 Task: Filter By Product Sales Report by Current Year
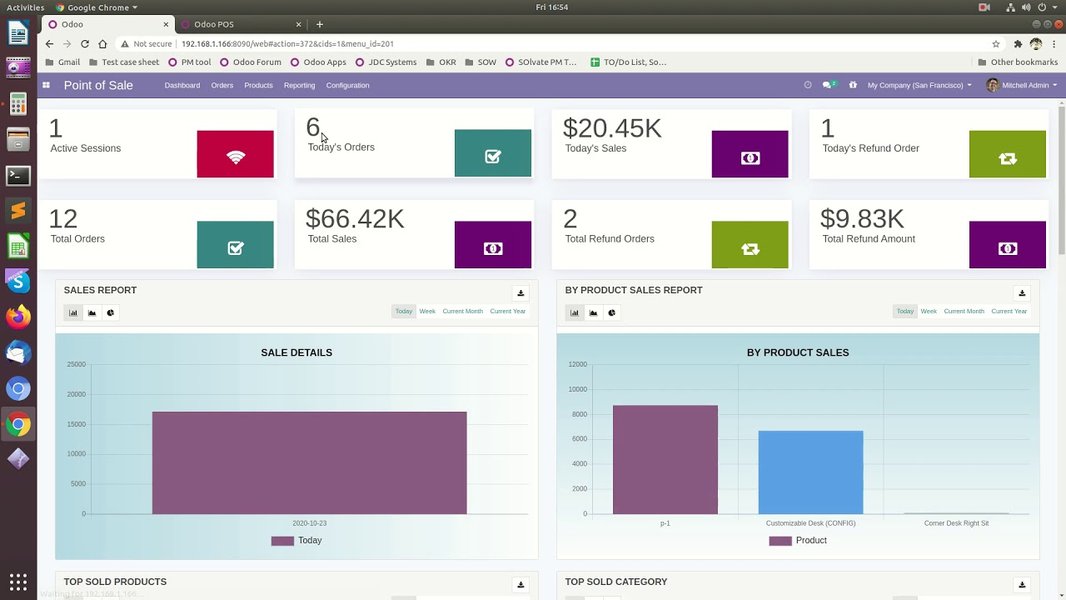point(1009,311)
